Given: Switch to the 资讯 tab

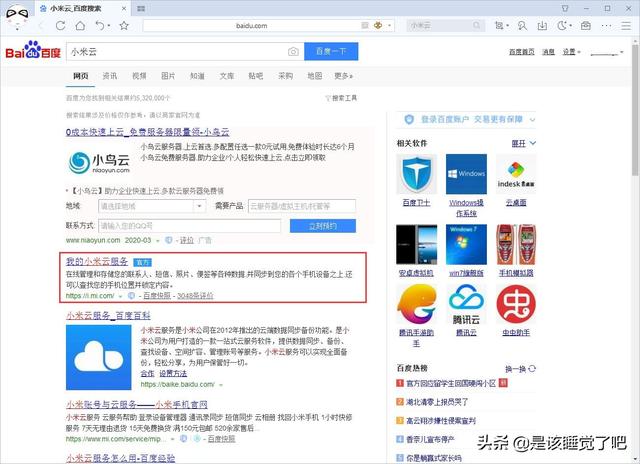Looking at the screenshot, I should [x=109, y=76].
